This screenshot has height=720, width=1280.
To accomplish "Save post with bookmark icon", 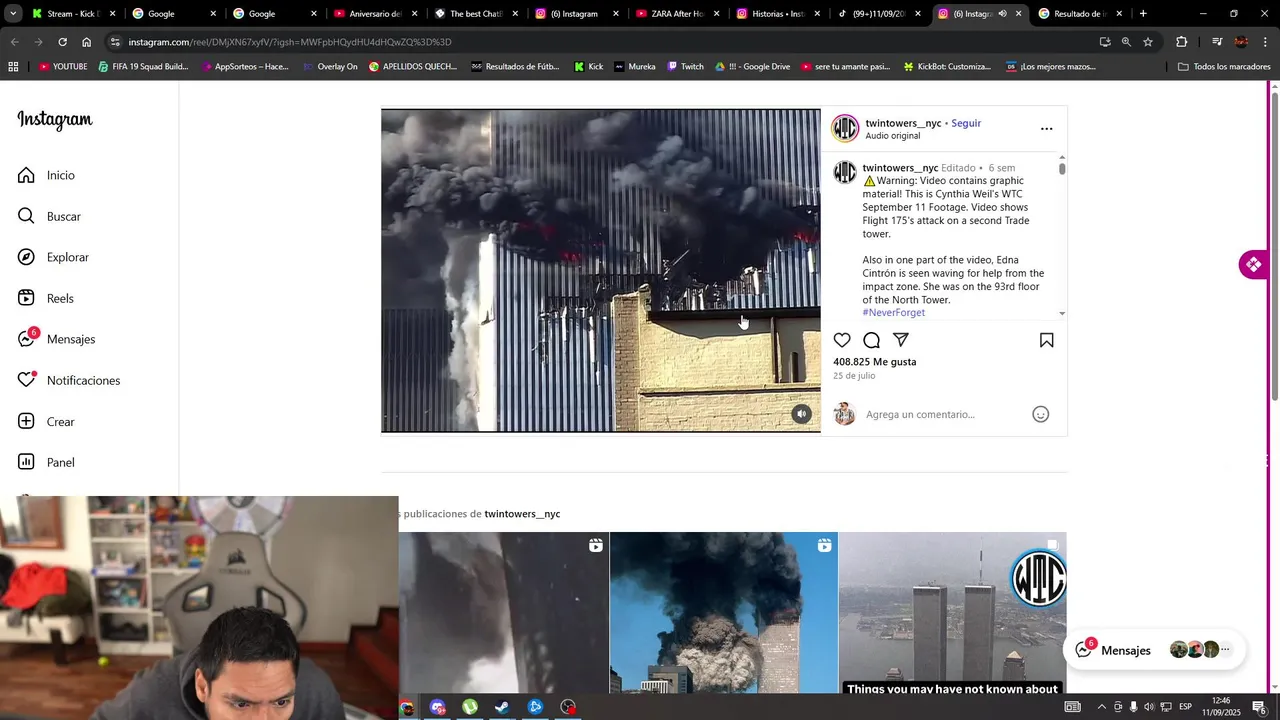I will pyautogui.click(x=1046, y=340).
